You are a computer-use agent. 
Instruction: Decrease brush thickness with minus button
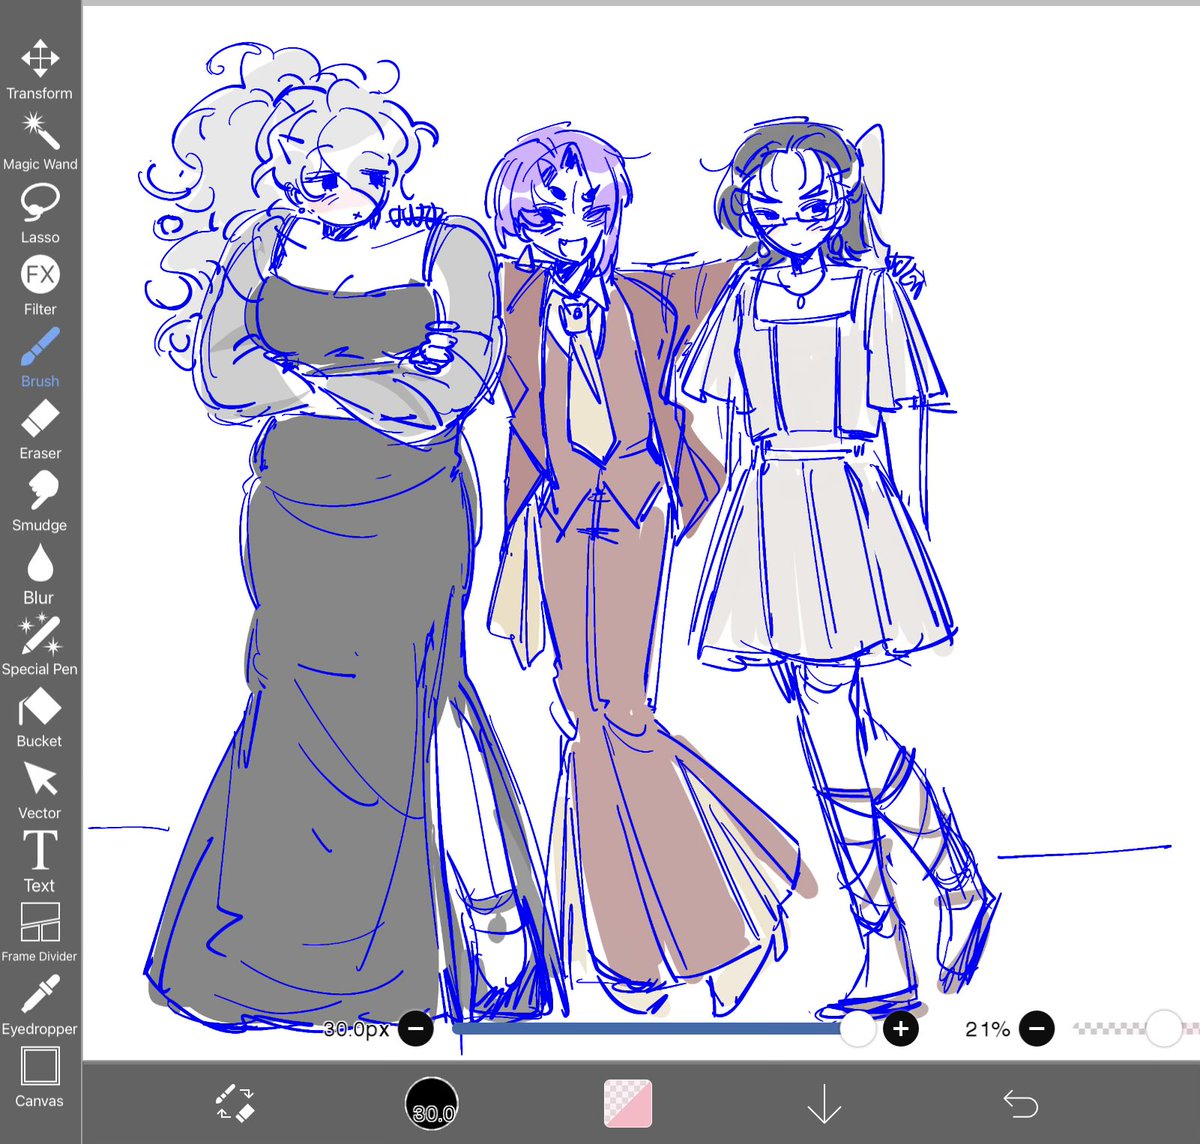click(x=416, y=1028)
